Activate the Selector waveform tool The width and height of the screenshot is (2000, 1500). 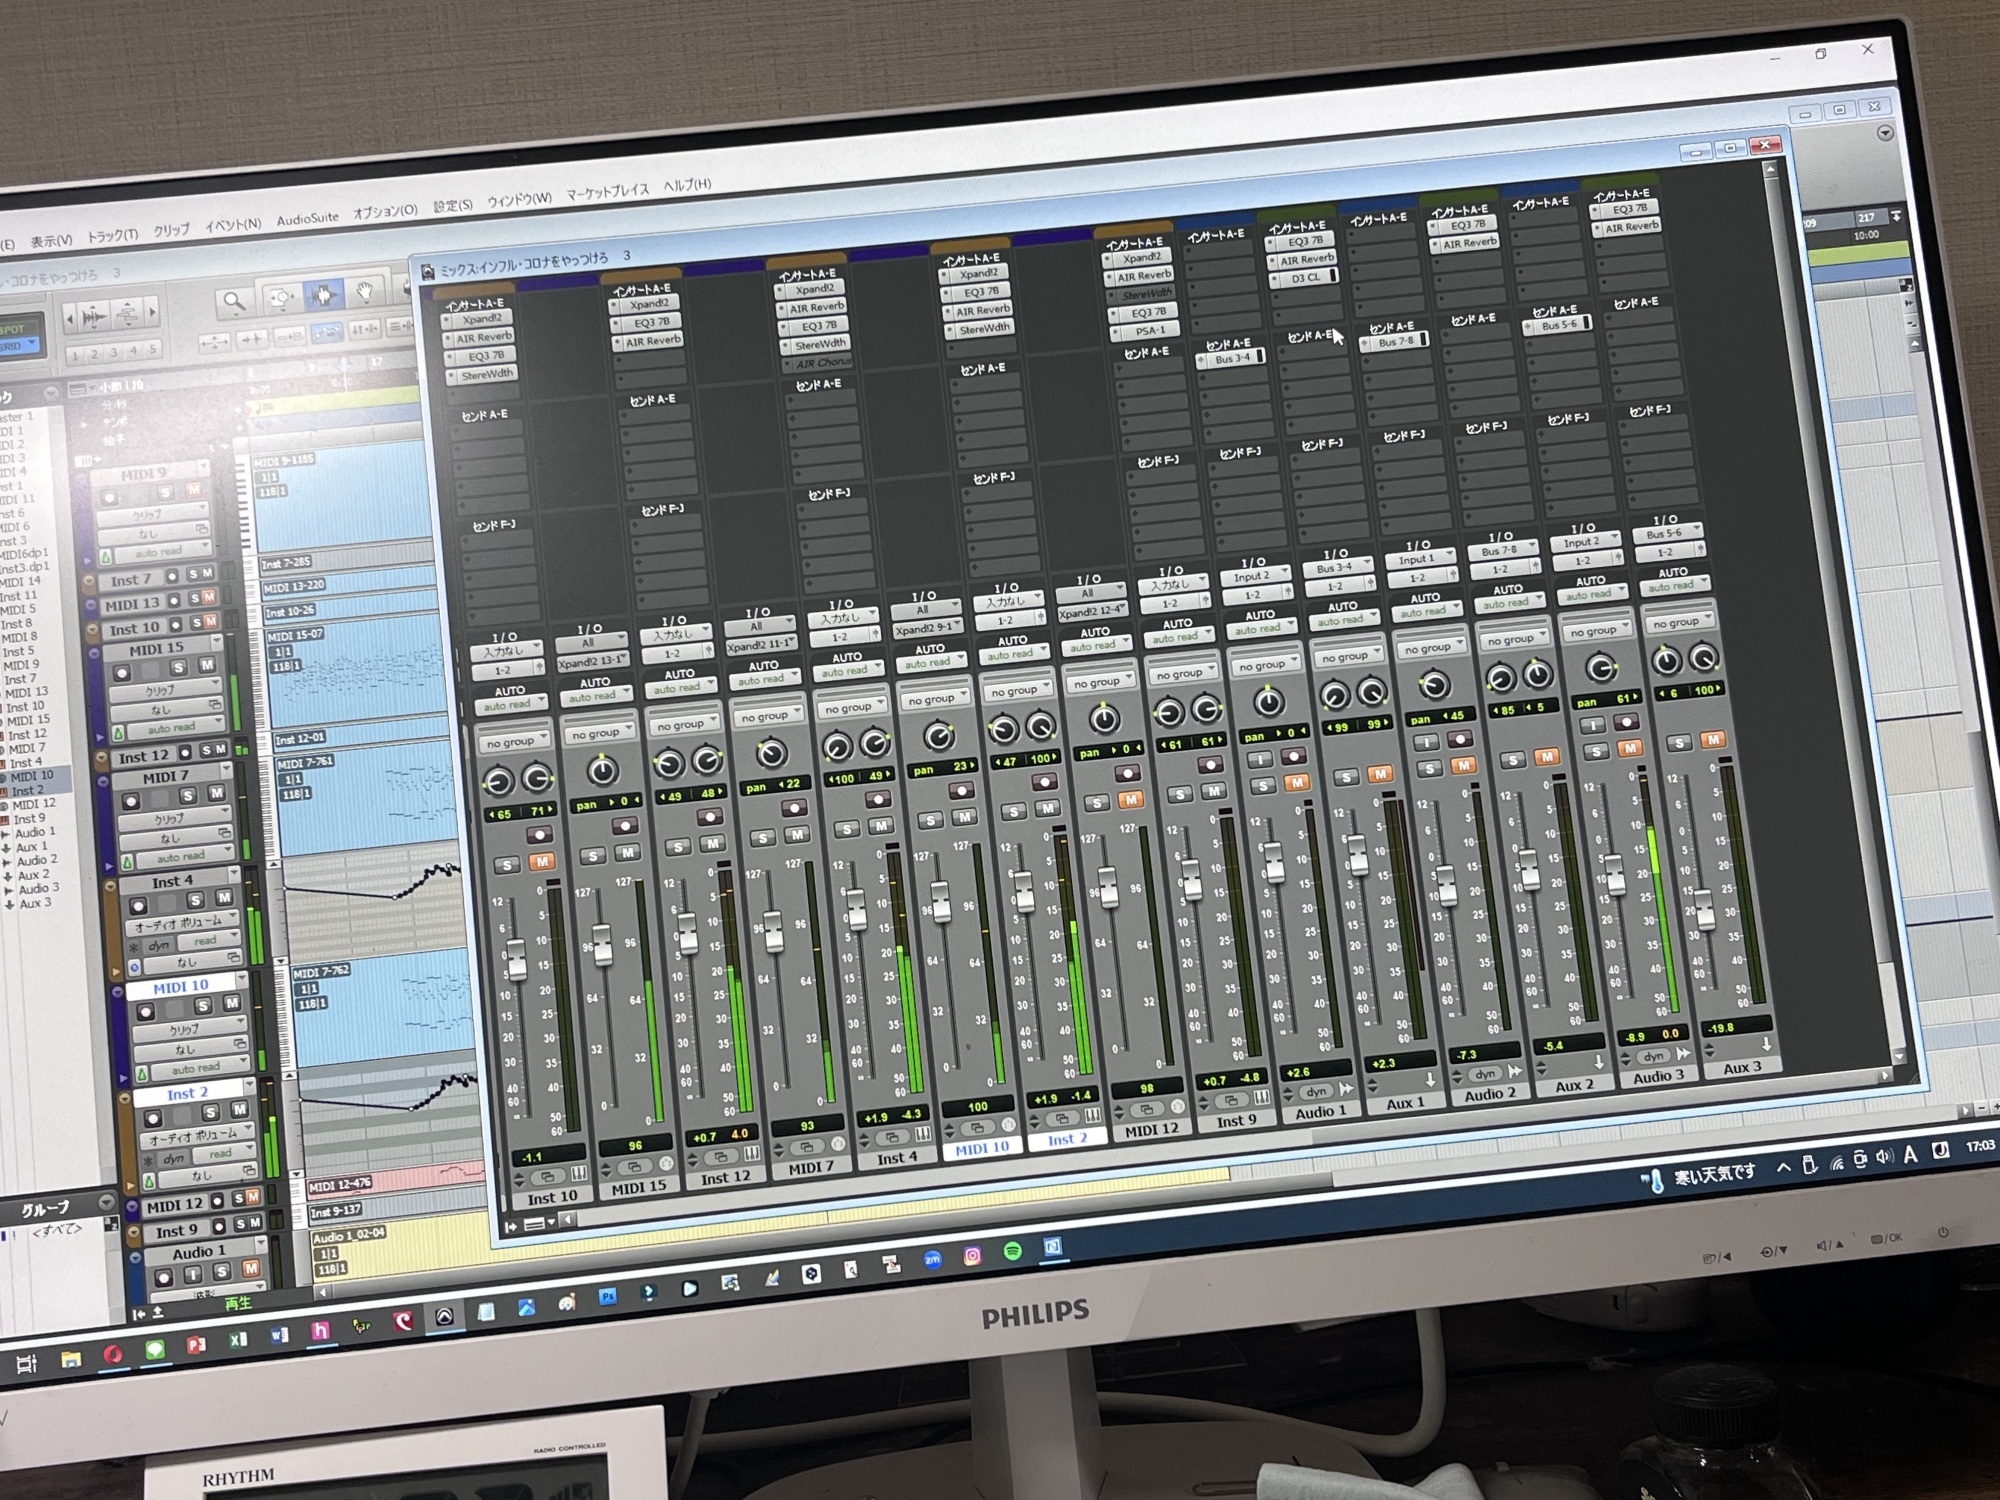tap(323, 294)
